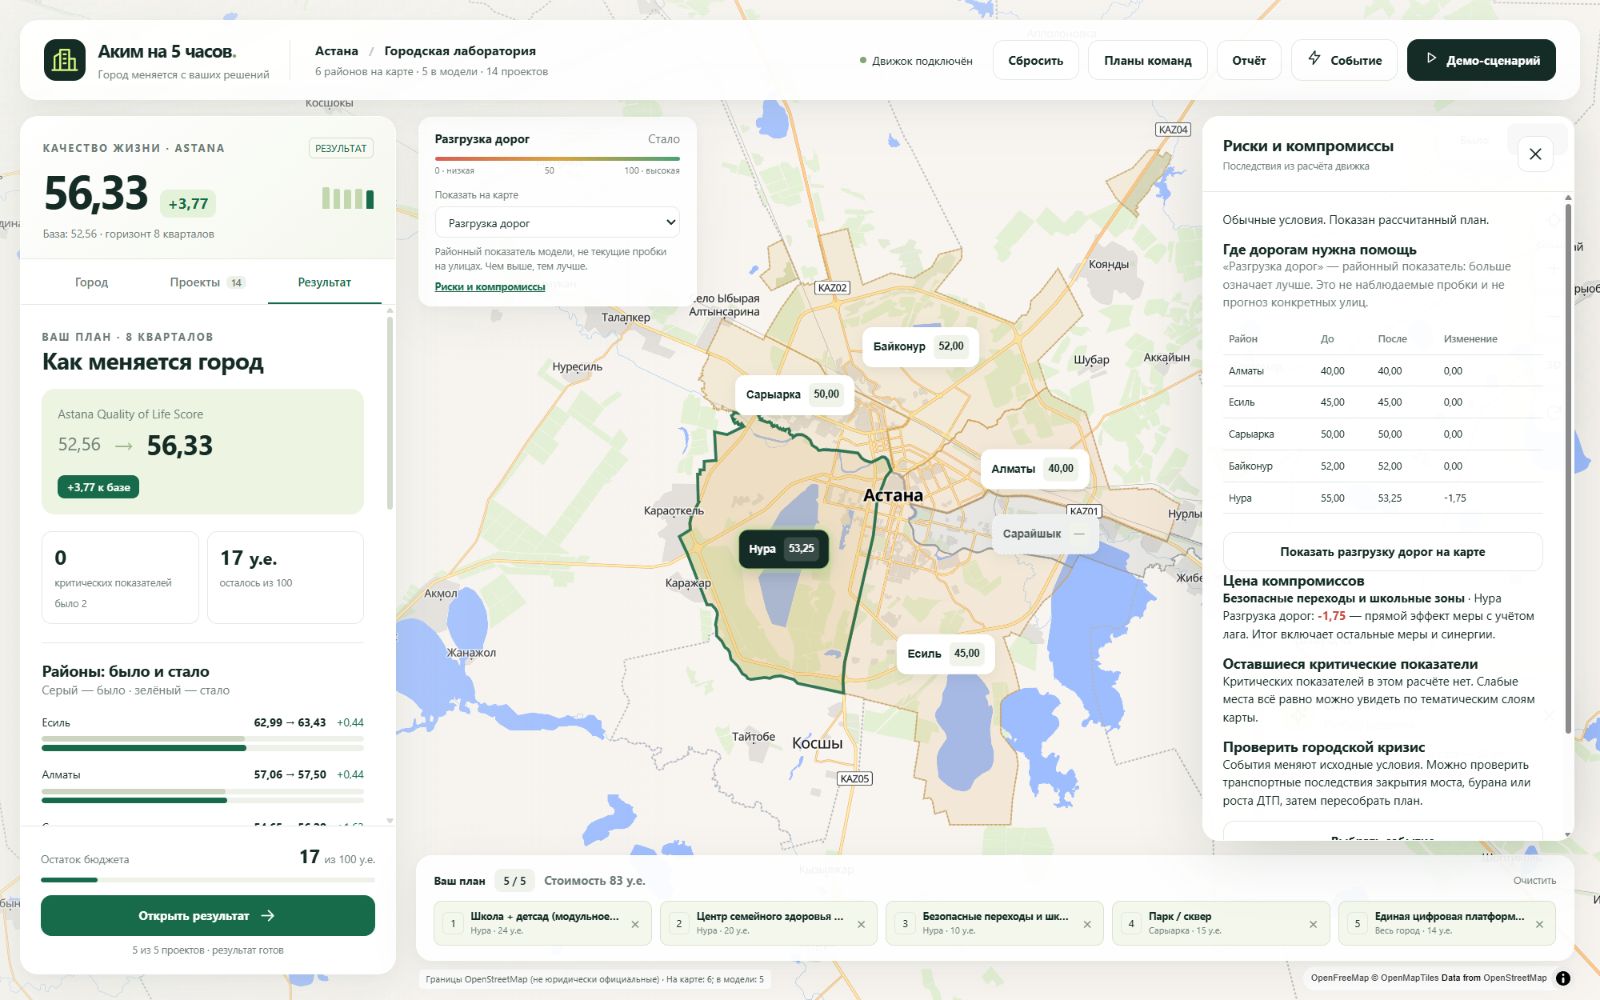Click the play icon in Демо-сценарий
Image resolution: width=1600 pixels, height=1000 pixels.
1431,59
